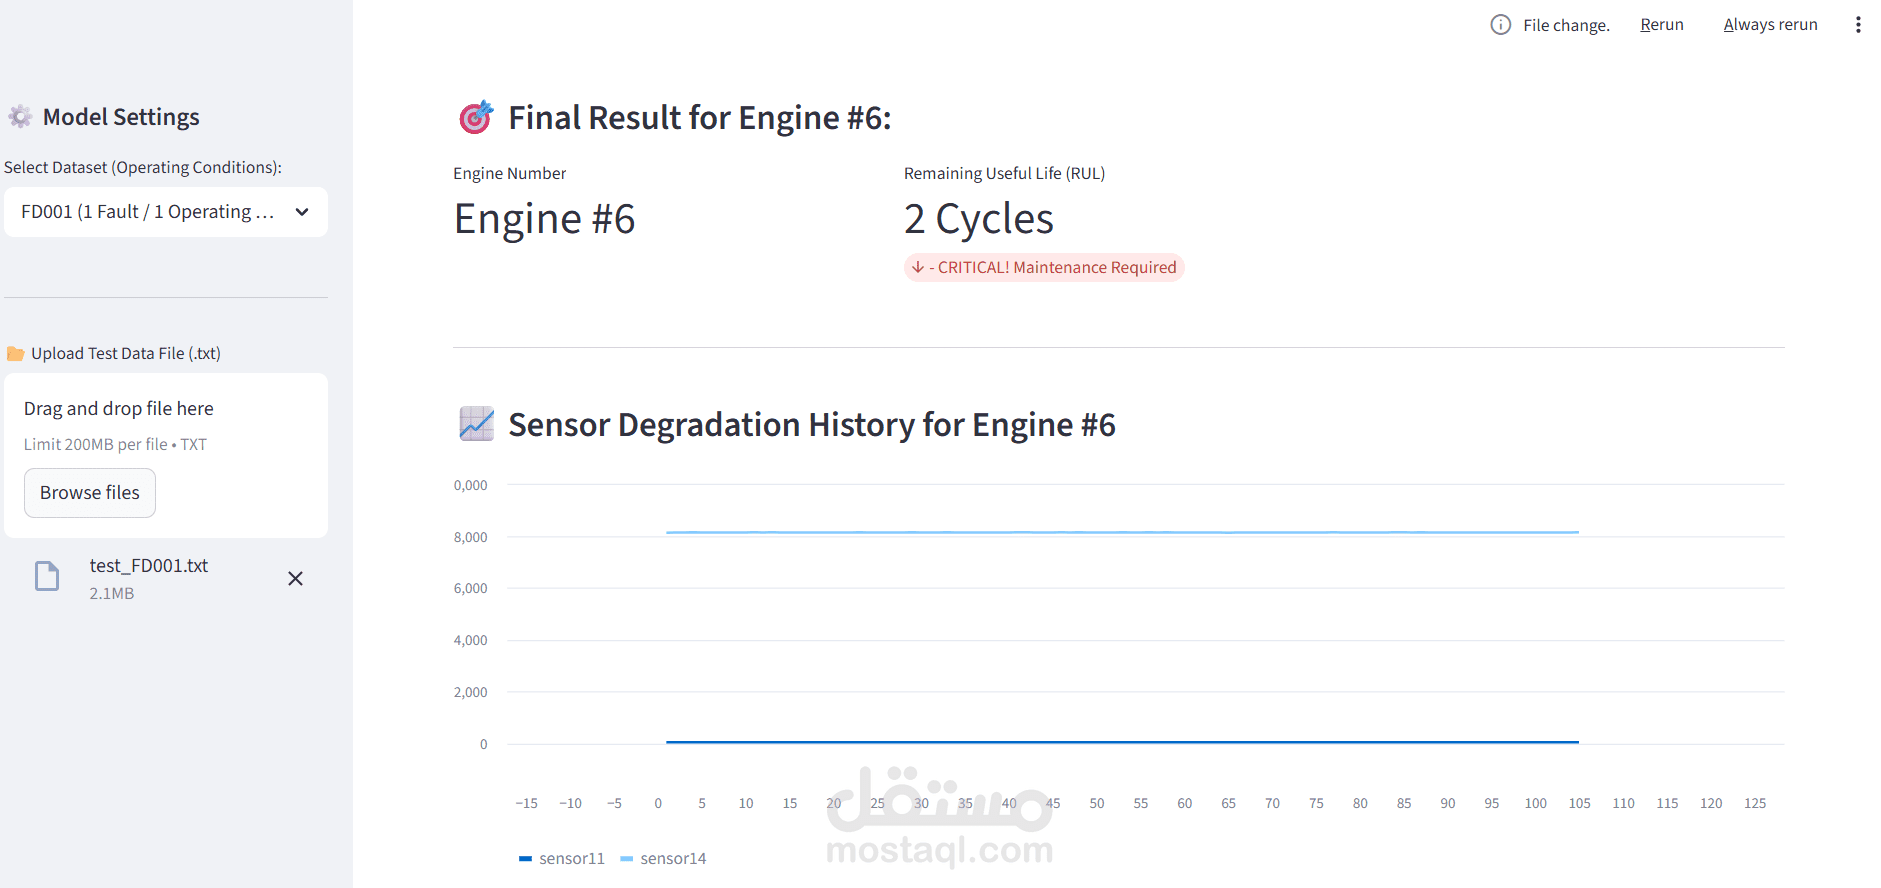Click the sensor11 dark blue legend swatch

point(525,859)
